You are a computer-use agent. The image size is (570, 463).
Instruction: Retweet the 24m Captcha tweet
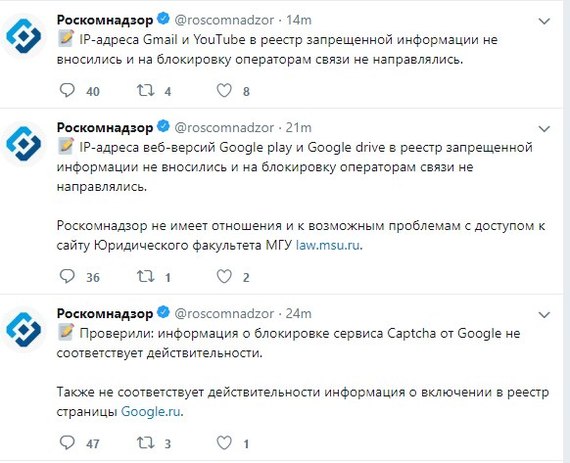click(145, 443)
